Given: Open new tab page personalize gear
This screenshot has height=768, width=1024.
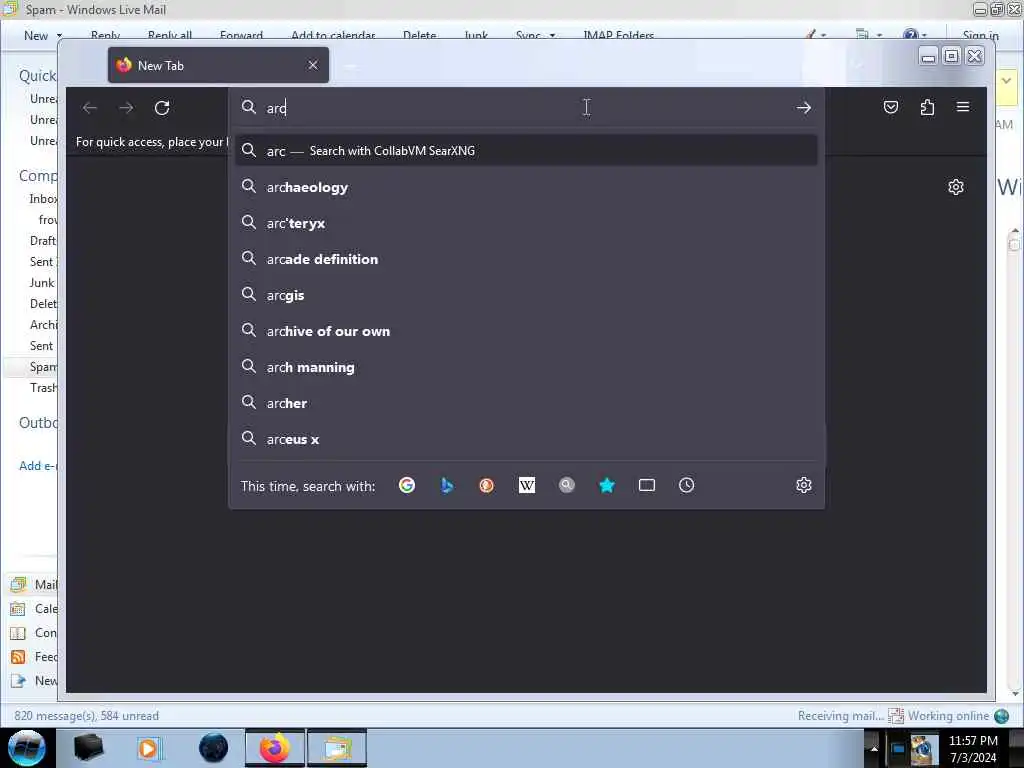Looking at the screenshot, I should pos(955,187).
